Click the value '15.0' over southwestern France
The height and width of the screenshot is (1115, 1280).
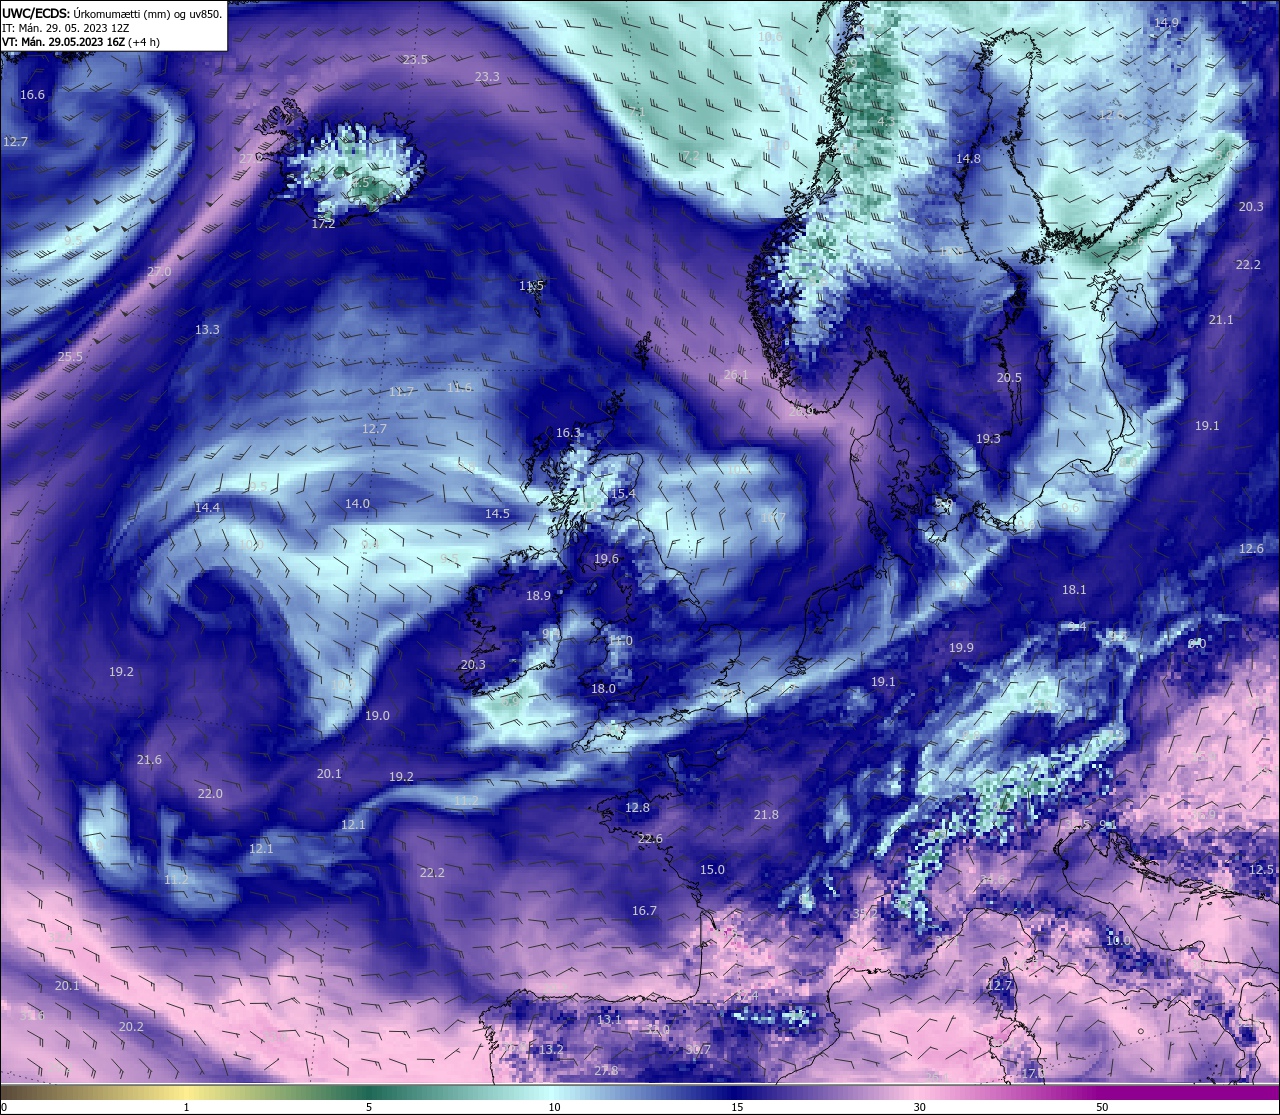click(x=712, y=870)
